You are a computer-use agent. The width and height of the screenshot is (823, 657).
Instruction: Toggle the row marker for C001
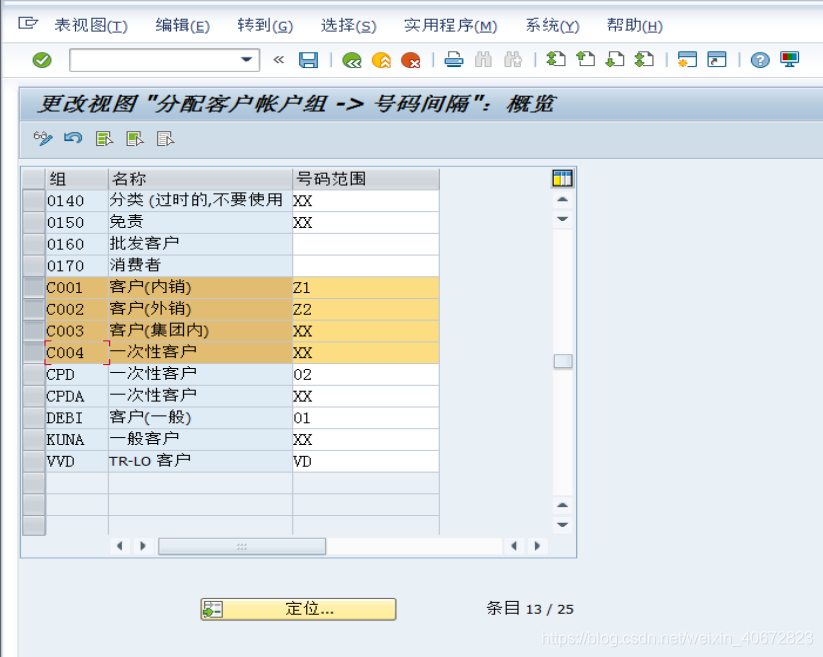point(34,288)
